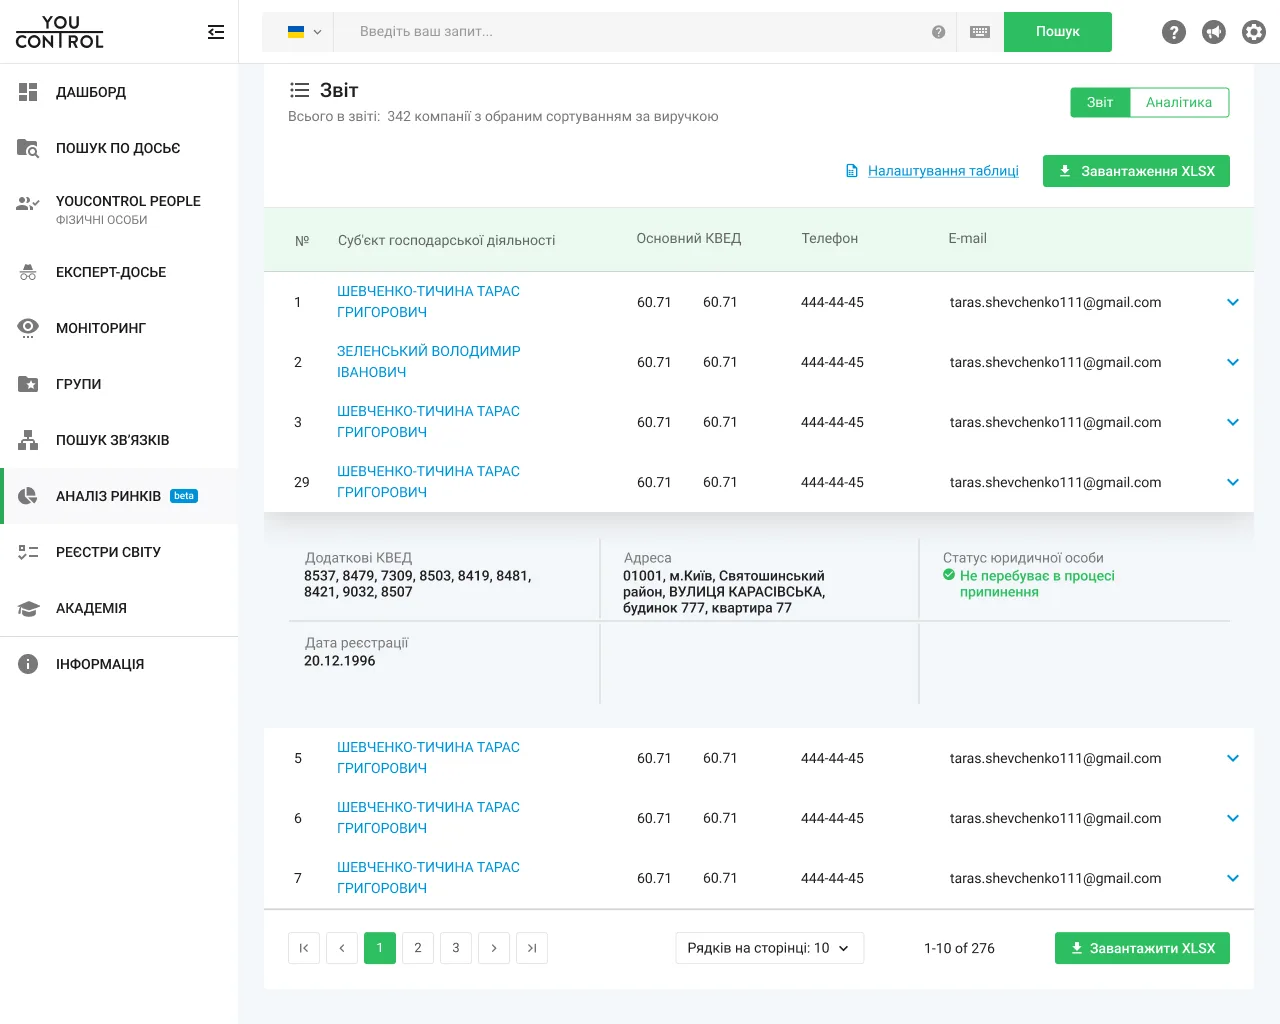Open the virtual keyboard
The height and width of the screenshot is (1024, 1280).
coord(980,32)
